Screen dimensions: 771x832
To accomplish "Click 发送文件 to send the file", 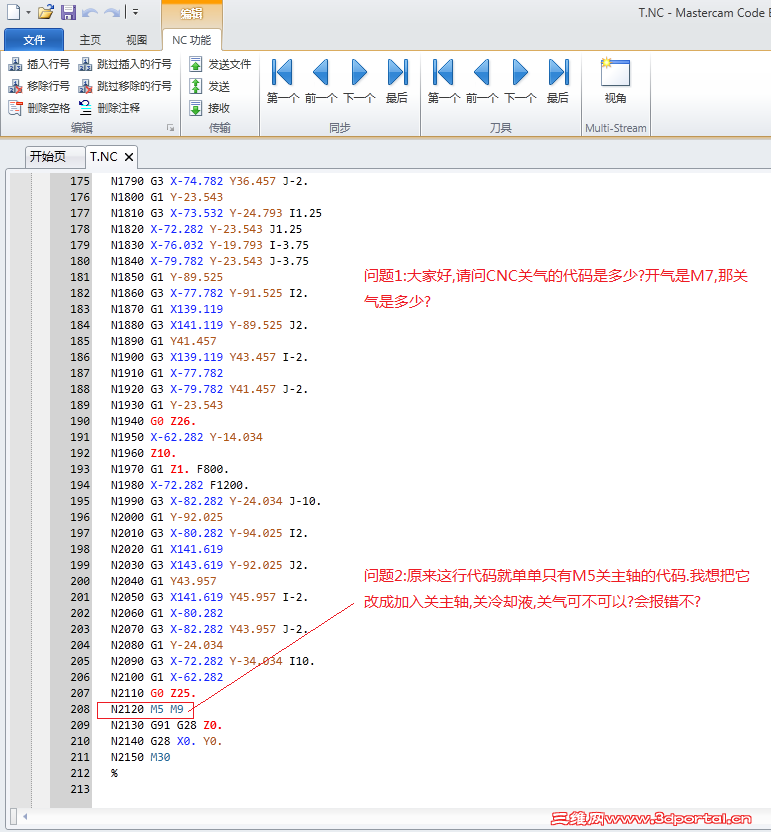I will pyautogui.click(x=220, y=64).
